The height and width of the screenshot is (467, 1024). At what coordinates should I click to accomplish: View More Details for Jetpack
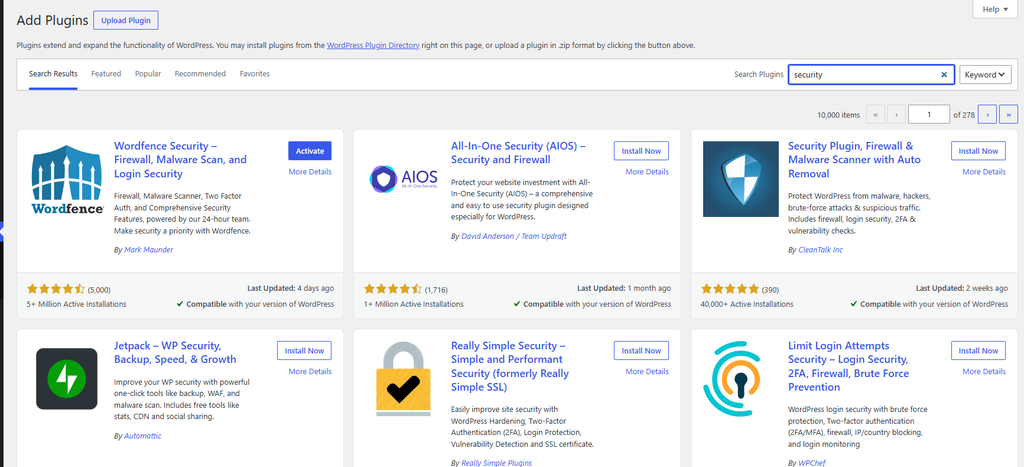310,372
